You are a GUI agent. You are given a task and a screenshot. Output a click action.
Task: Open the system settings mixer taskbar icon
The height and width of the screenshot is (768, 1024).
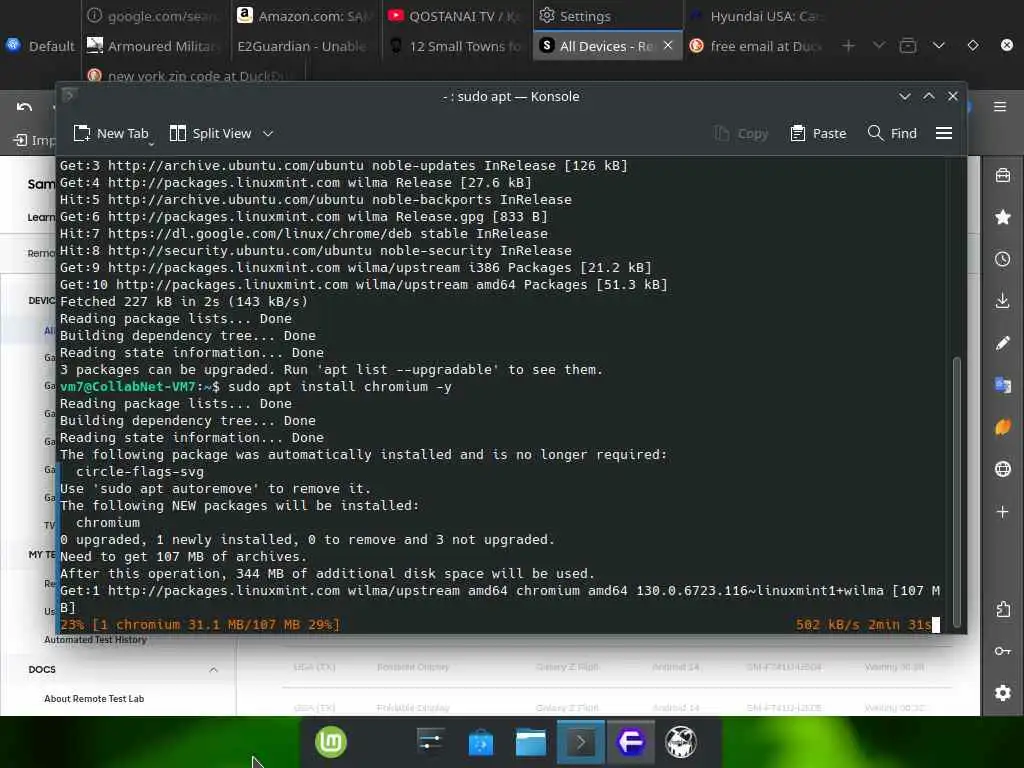pyautogui.click(x=430, y=742)
